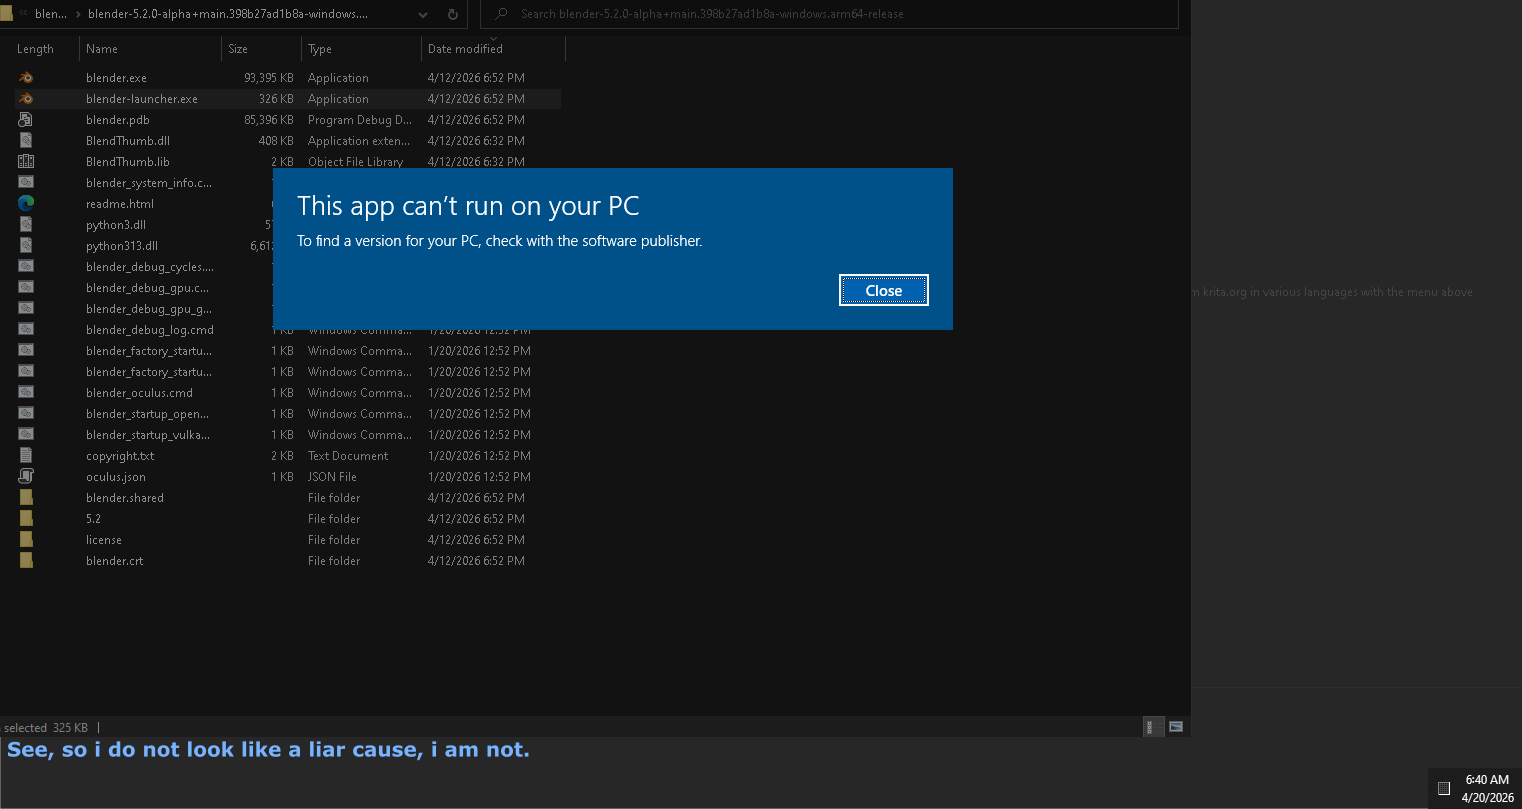Select the BlendThumb.dll file icon
The height and width of the screenshot is (809, 1522).
point(26,140)
